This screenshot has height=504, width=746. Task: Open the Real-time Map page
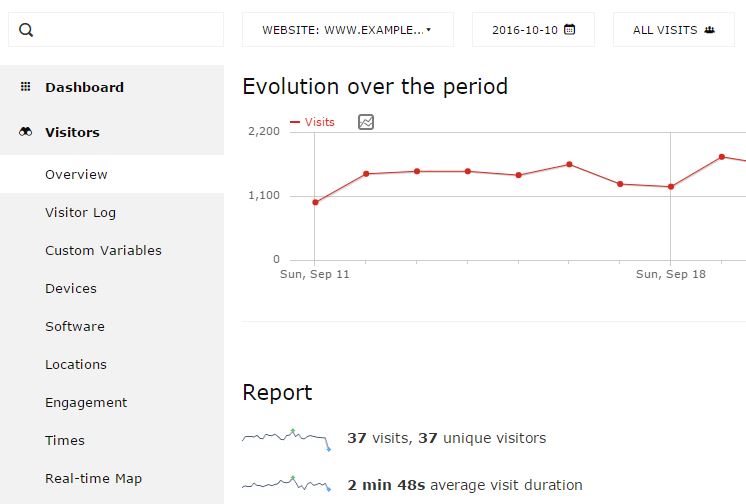coord(93,478)
